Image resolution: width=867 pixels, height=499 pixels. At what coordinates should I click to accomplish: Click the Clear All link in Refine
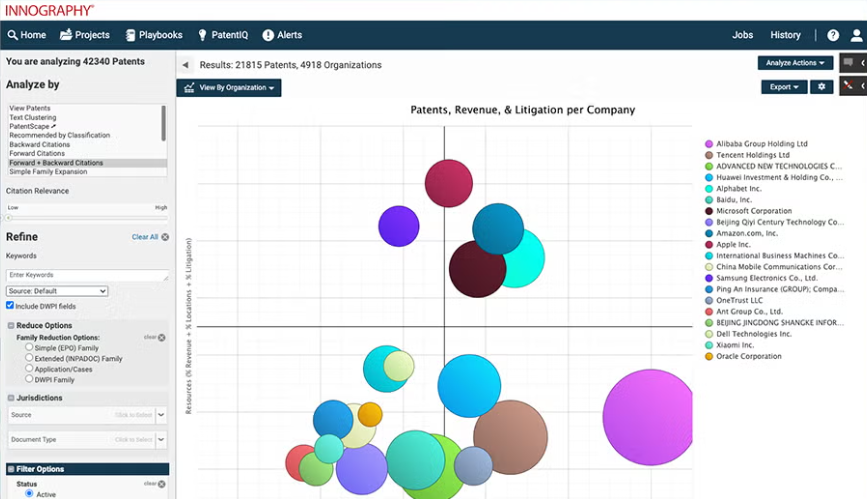[x=145, y=237]
